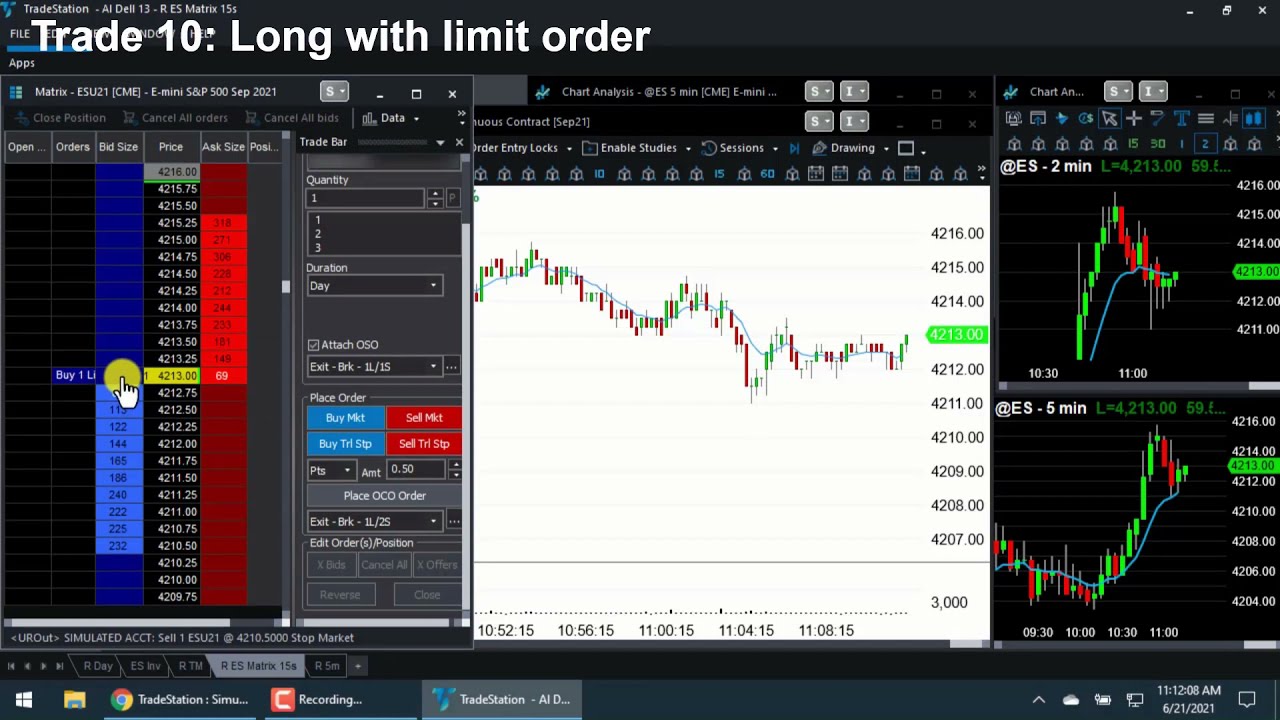Image resolution: width=1280 pixels, height=720 pixels.
Task: Click the bid size 232 cell at 4210.50
Action: point(119,546)
